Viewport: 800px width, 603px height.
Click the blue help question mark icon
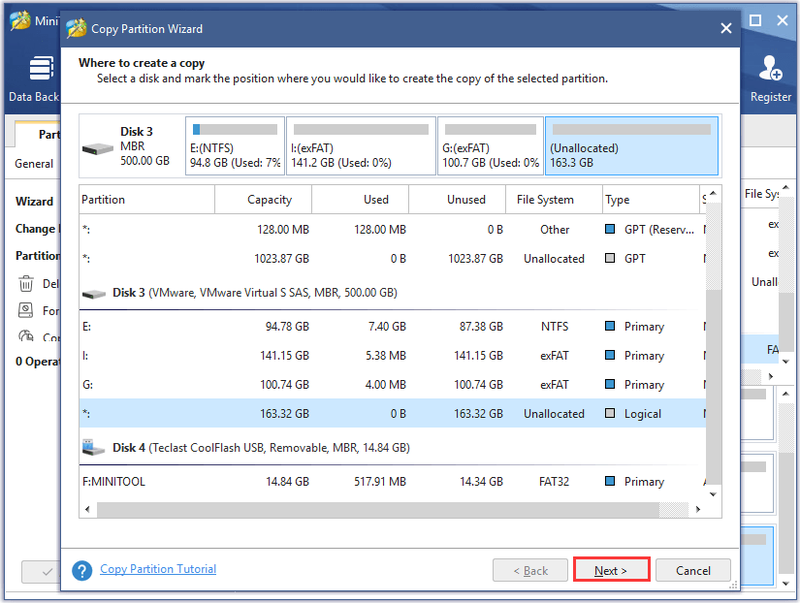[82, 570]
